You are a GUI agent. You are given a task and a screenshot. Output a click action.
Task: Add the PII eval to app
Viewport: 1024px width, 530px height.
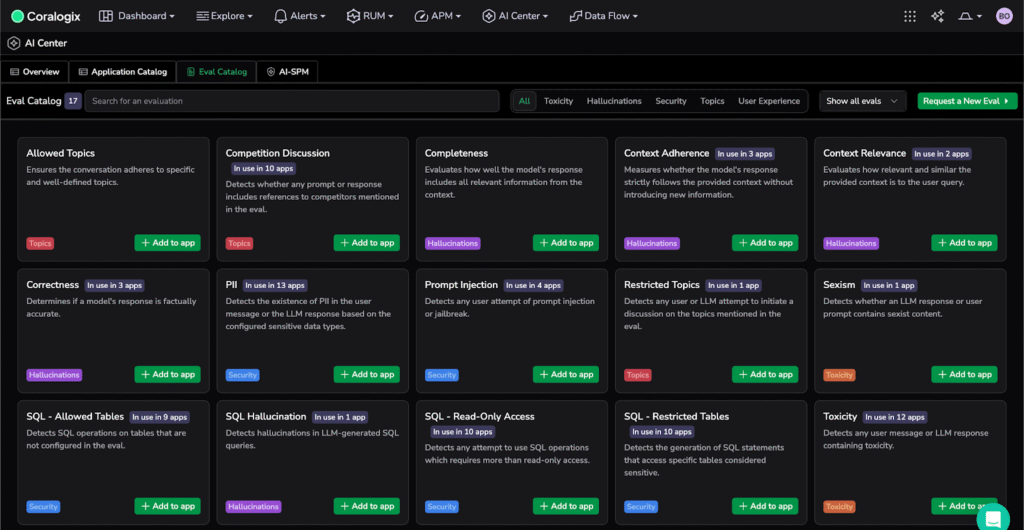point(367,374)
